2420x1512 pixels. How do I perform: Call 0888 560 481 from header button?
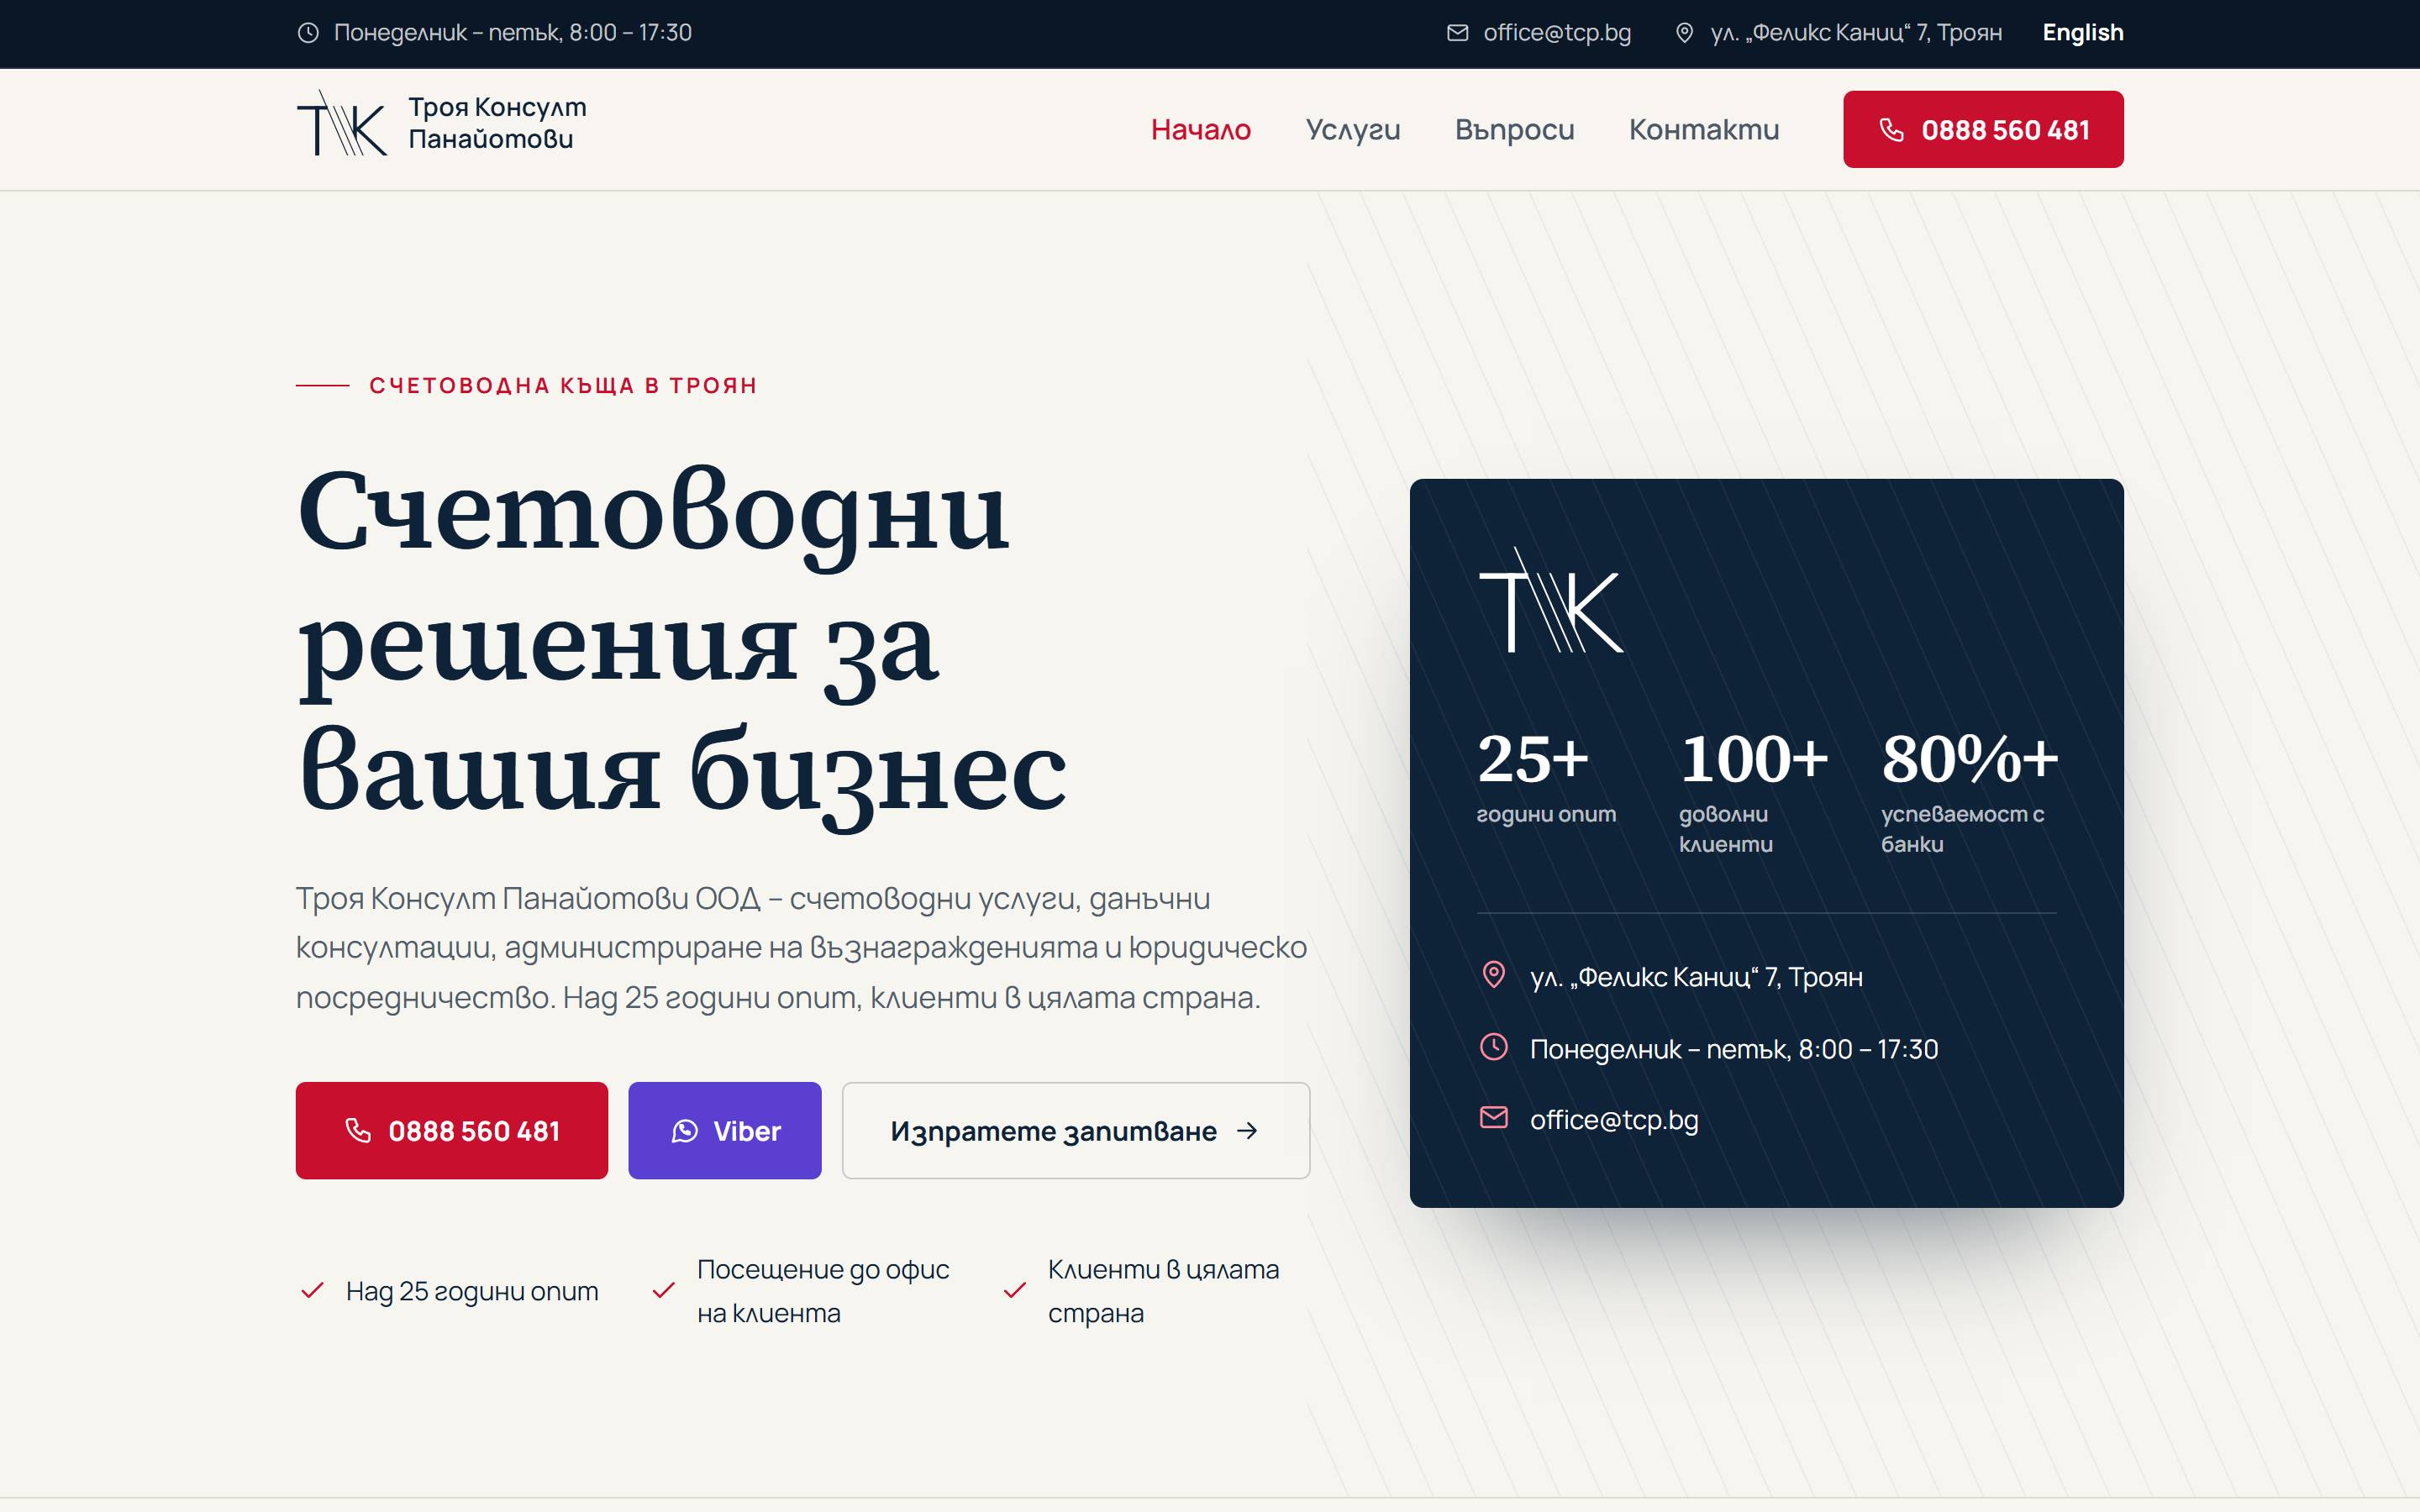[x=1983, y=129]
